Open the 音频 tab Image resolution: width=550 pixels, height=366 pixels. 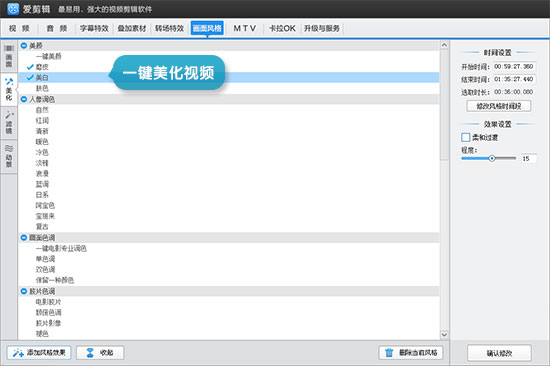57,28
